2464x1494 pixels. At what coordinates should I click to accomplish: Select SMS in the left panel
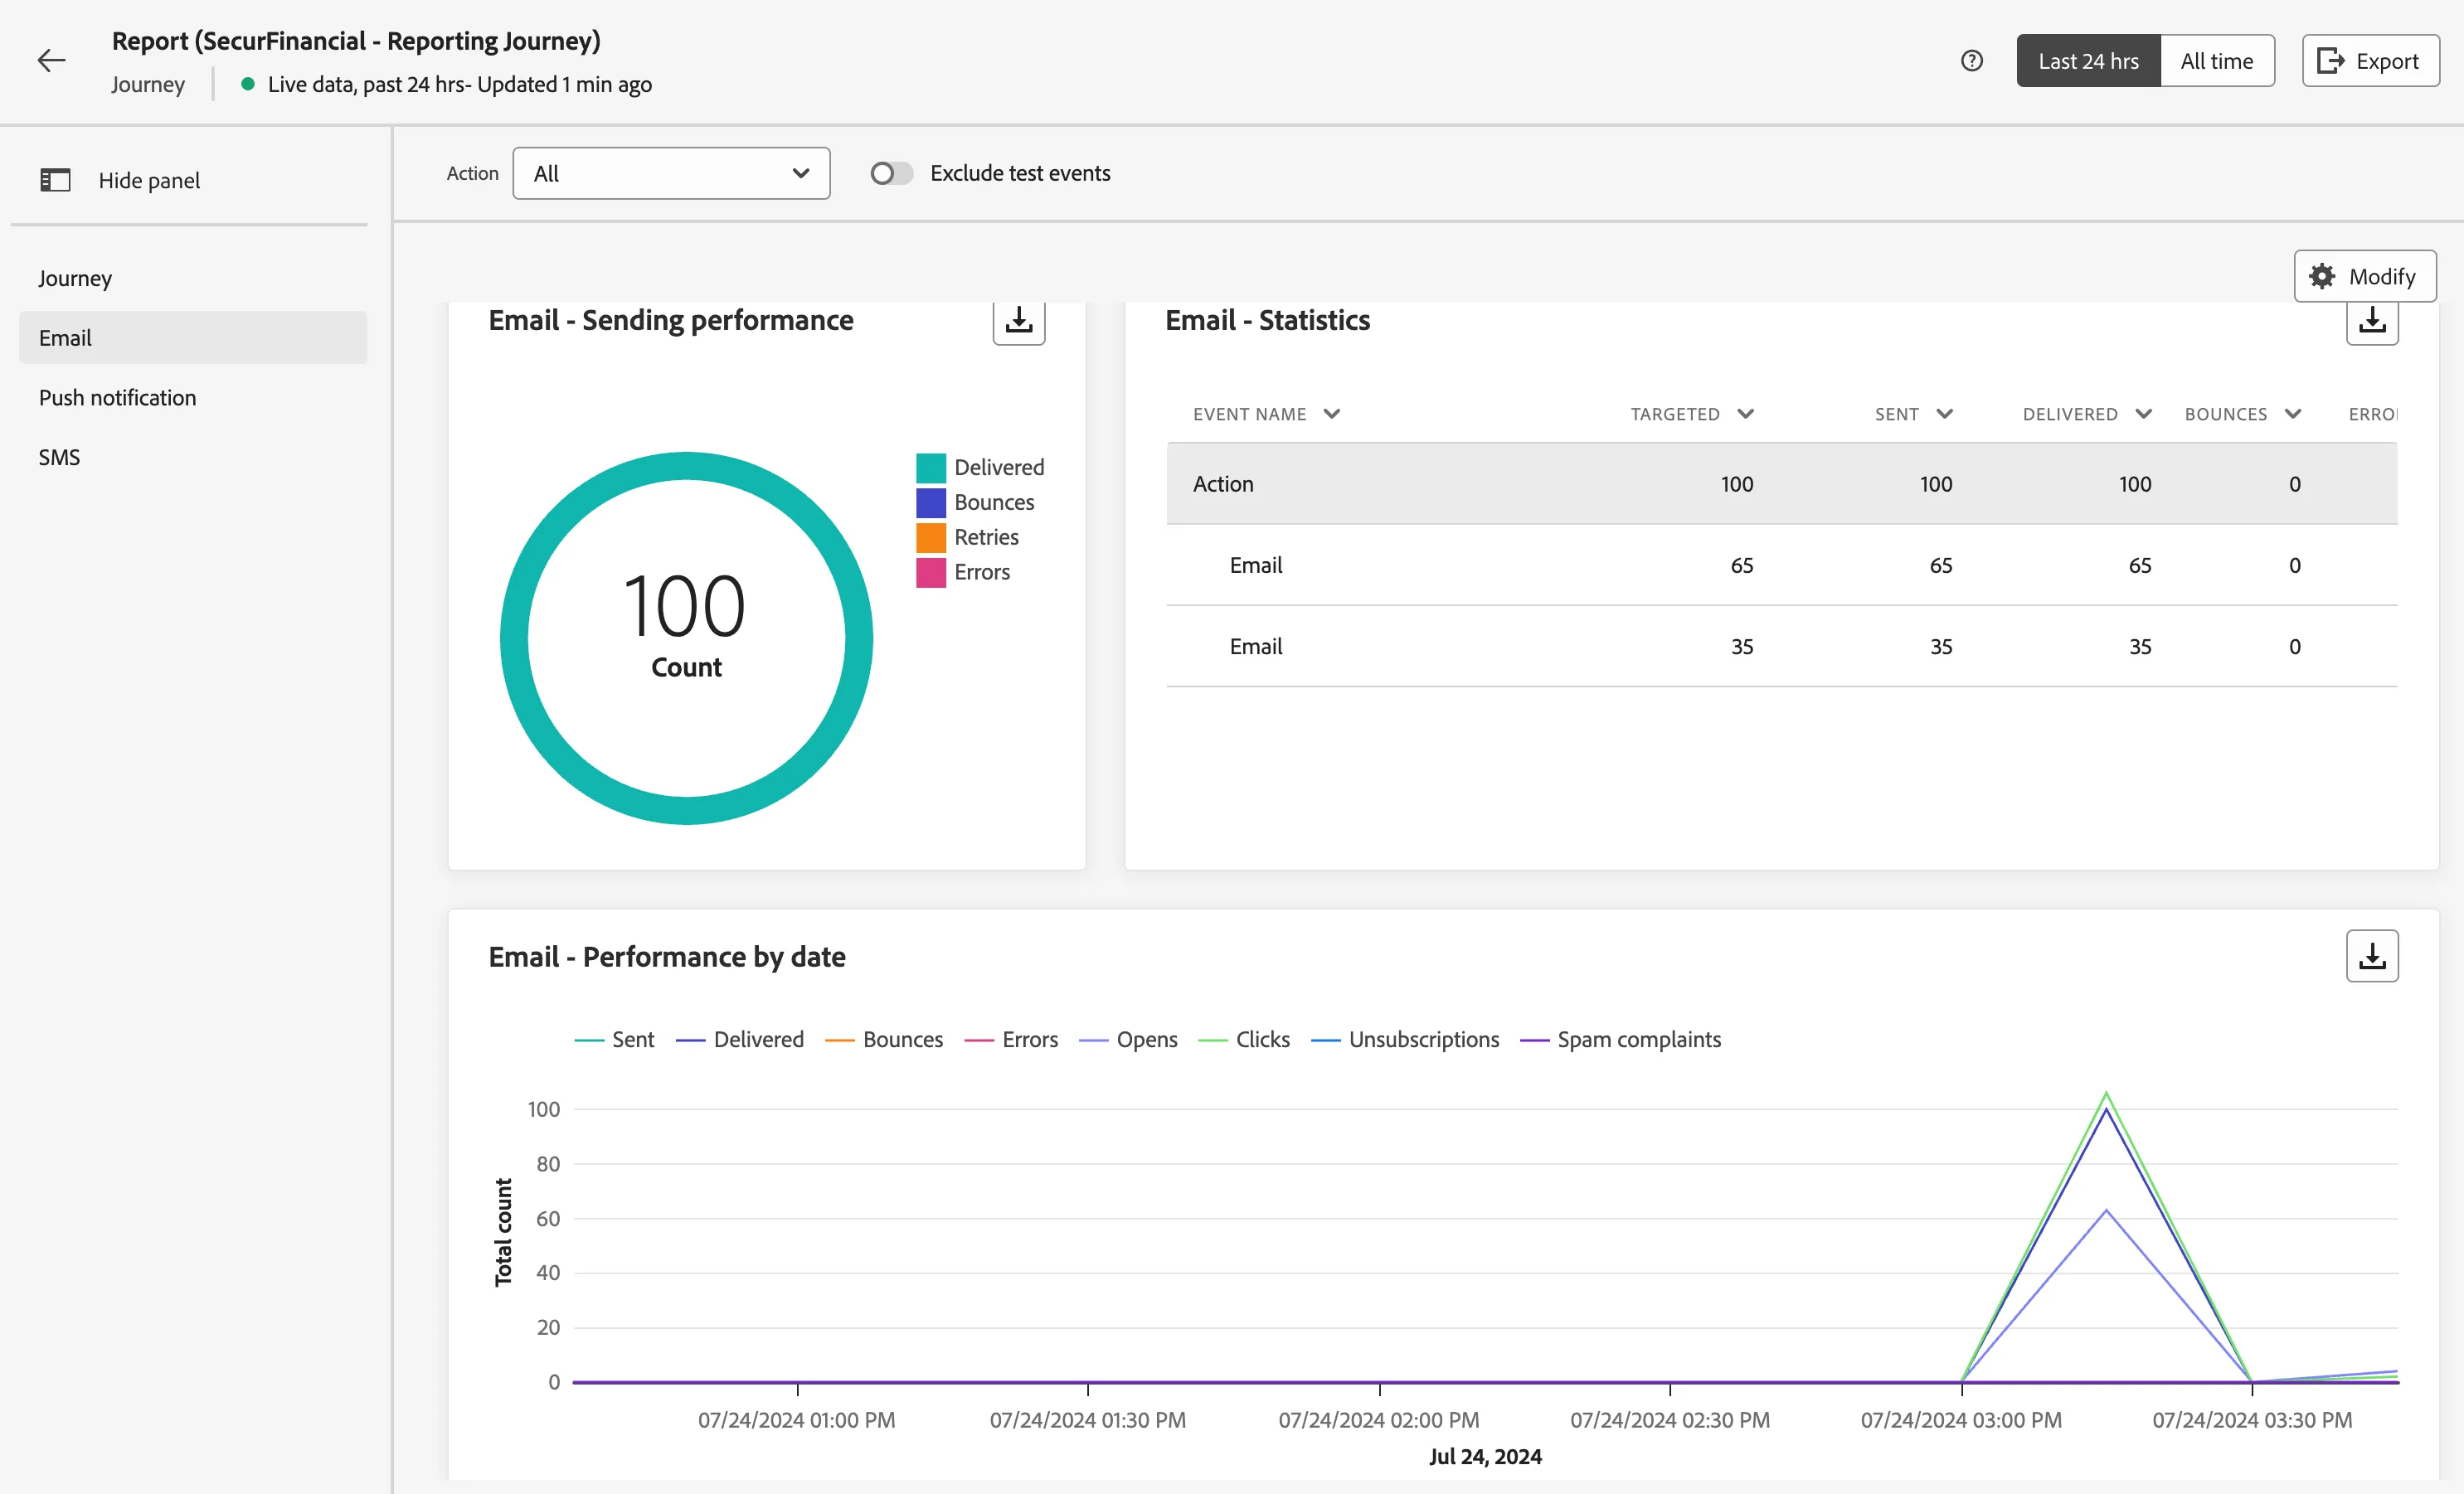point(193,457)
